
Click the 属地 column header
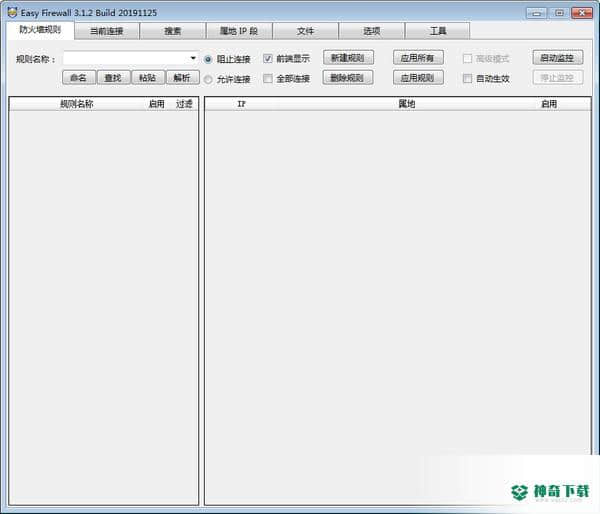[407, 104]
